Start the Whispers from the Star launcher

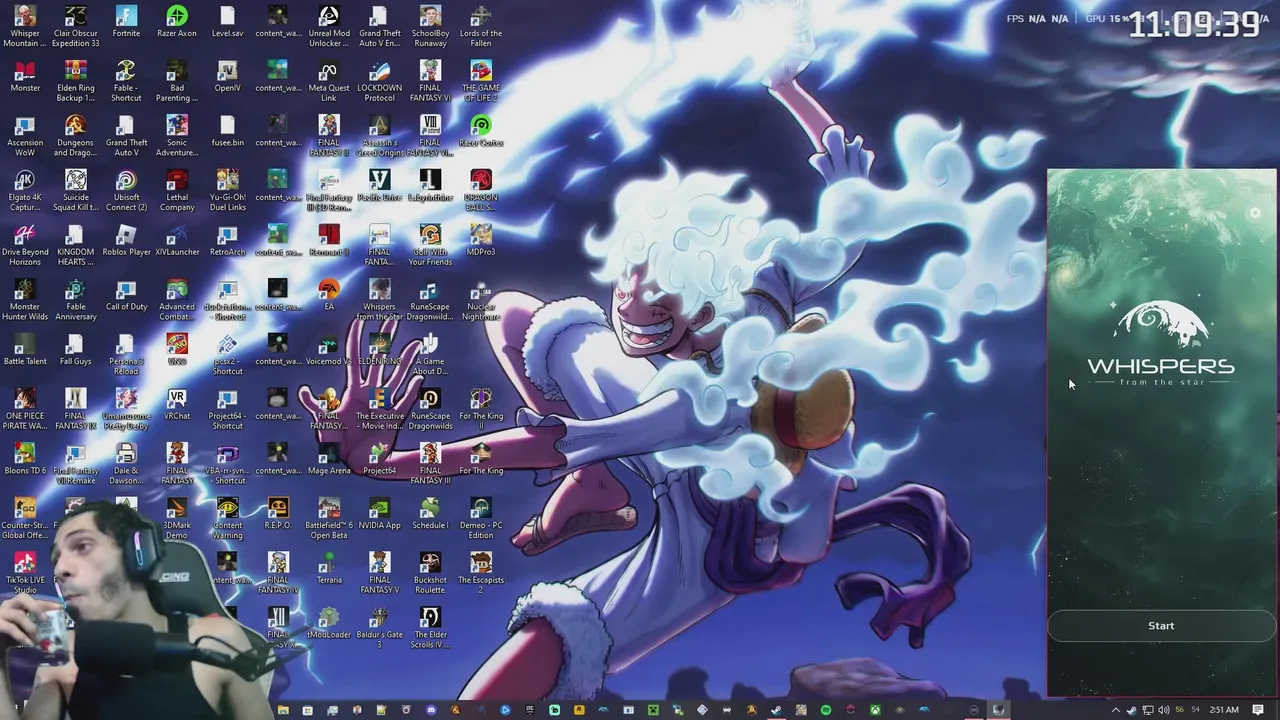tap(1161, 626)
